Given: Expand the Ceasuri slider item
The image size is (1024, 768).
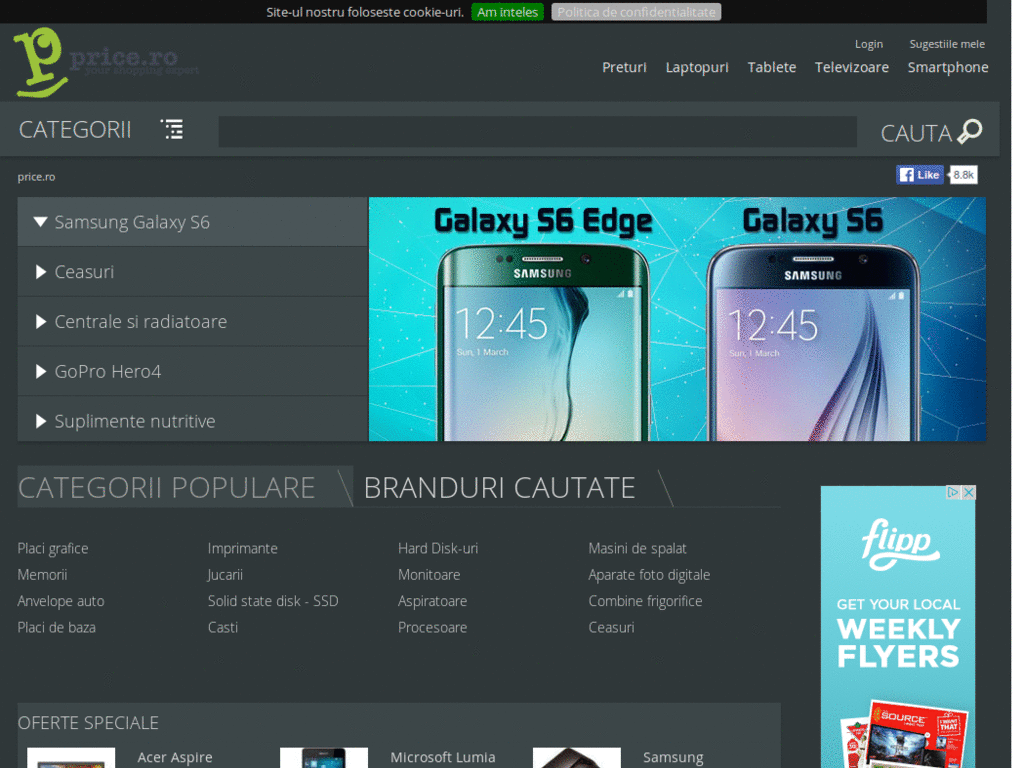Looking at the screenshot, I should 193,272.
